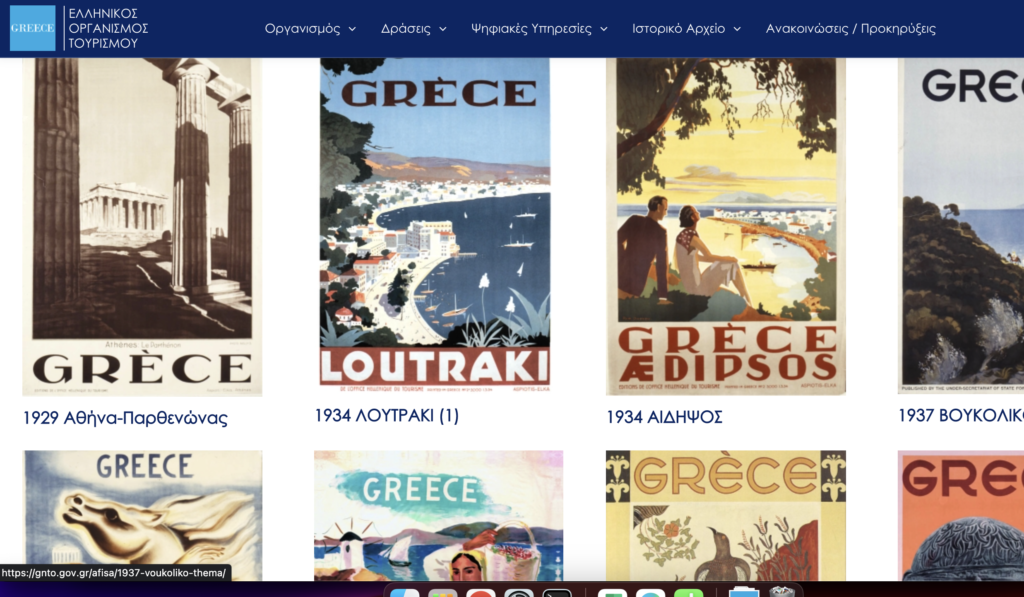The width and height of the screenshot is (1024, 597).
Task: Open the 1937 ΒΟΥΚΟΛΙΚΟ caption link
Action: tap(960, 415)
